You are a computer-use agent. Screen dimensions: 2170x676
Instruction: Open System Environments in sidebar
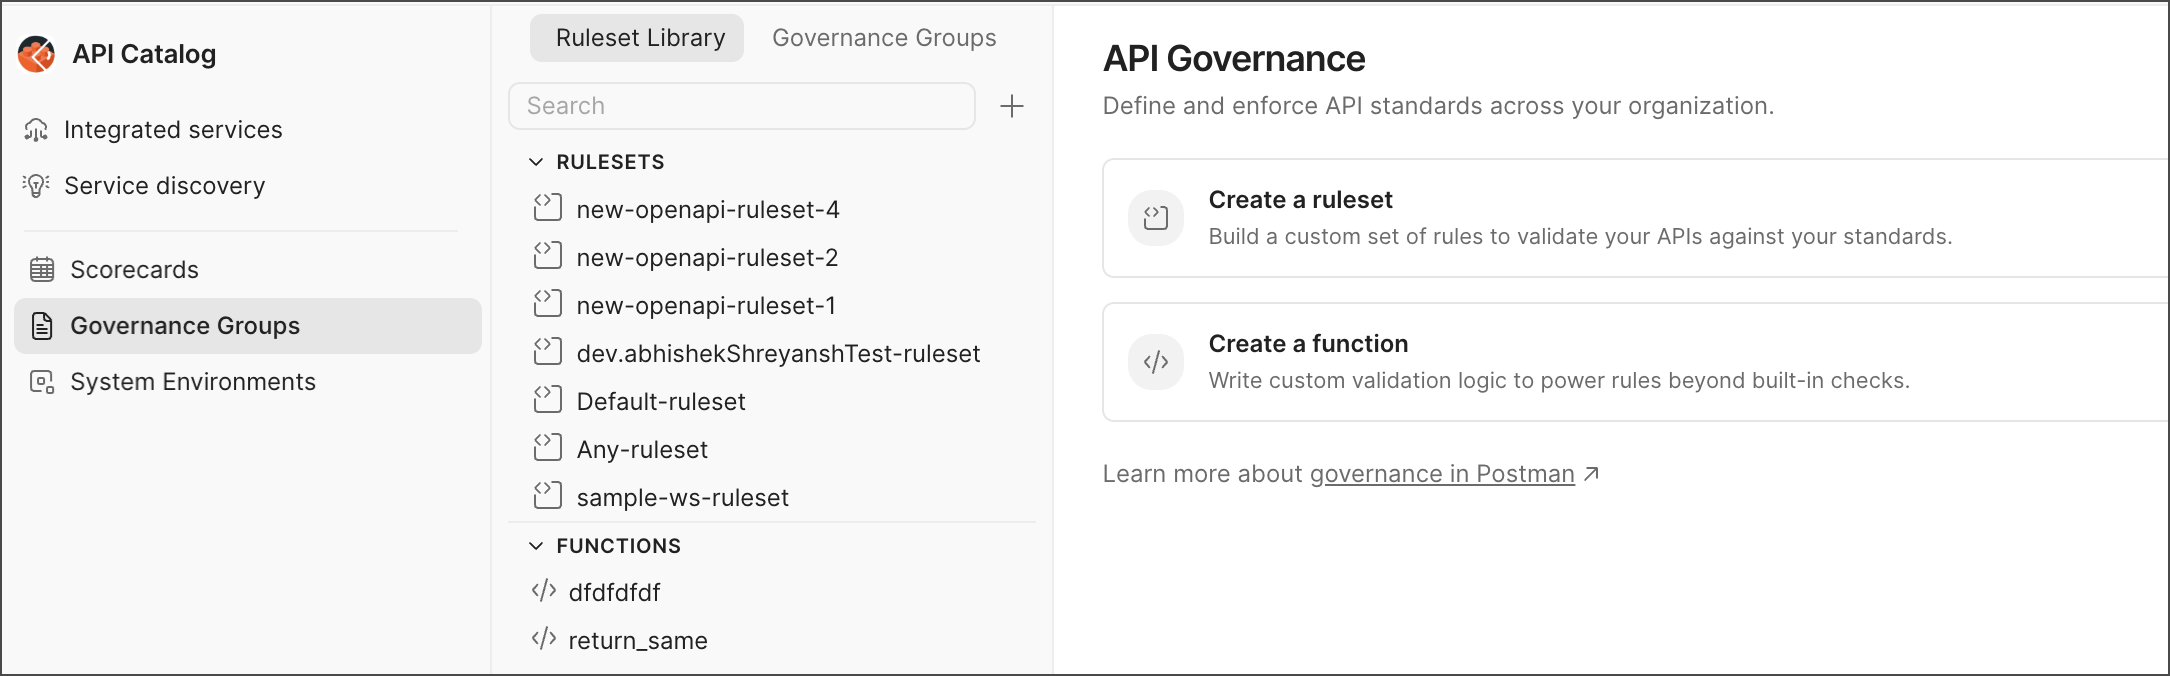click(193, 382)
